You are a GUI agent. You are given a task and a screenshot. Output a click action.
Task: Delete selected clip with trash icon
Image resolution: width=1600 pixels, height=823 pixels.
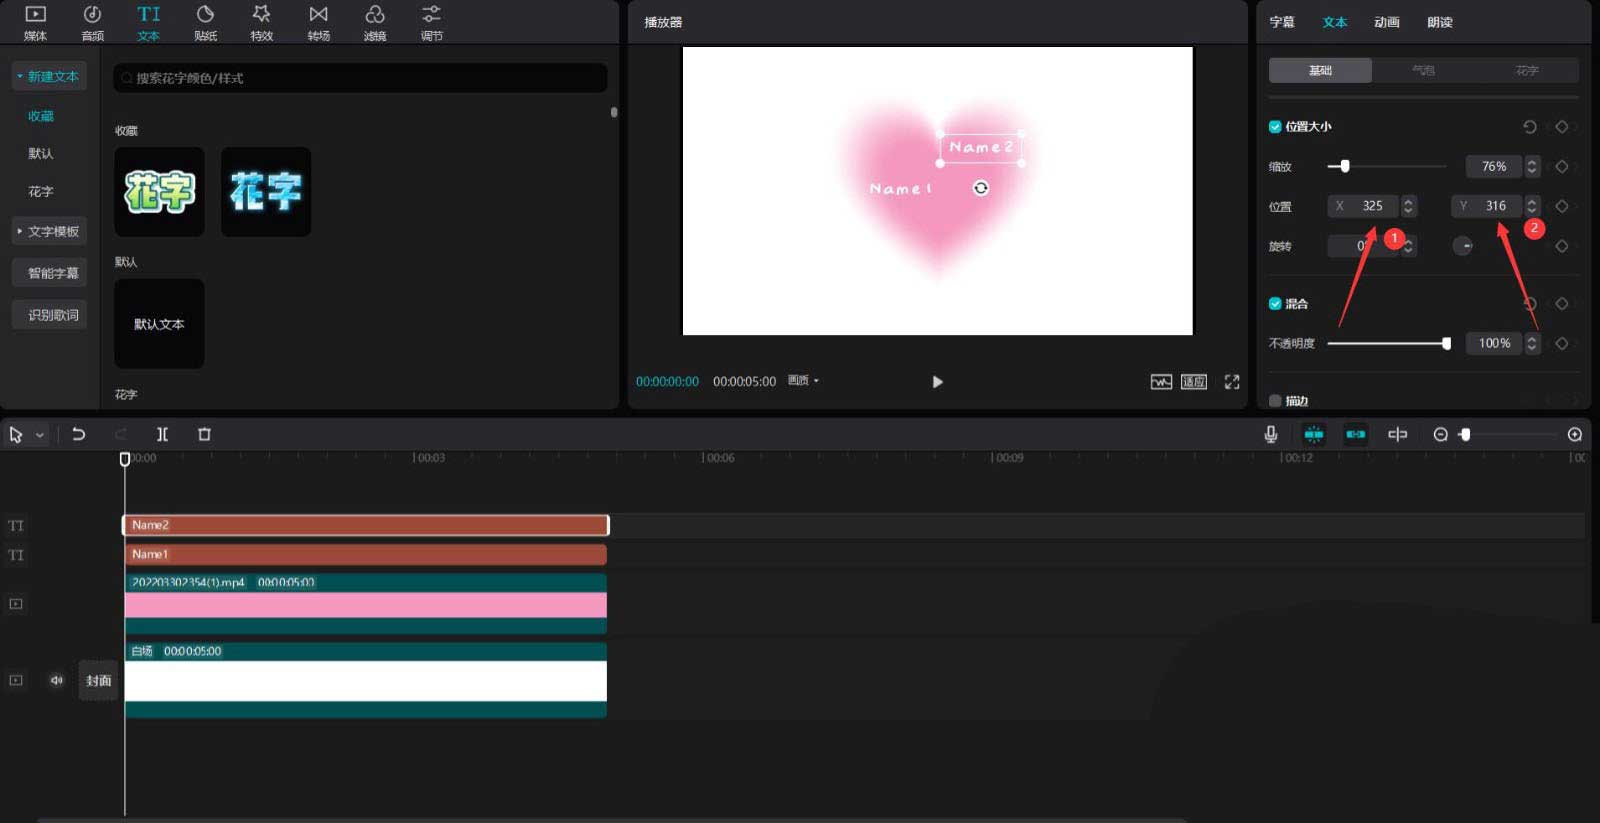pyautogui.click(x=204, y=434)
